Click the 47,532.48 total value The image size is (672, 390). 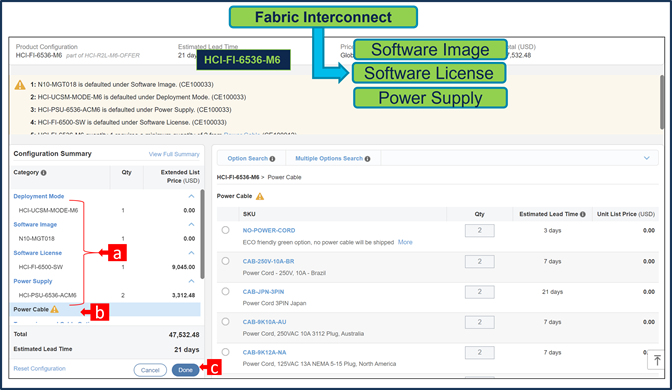click(184, 335)
